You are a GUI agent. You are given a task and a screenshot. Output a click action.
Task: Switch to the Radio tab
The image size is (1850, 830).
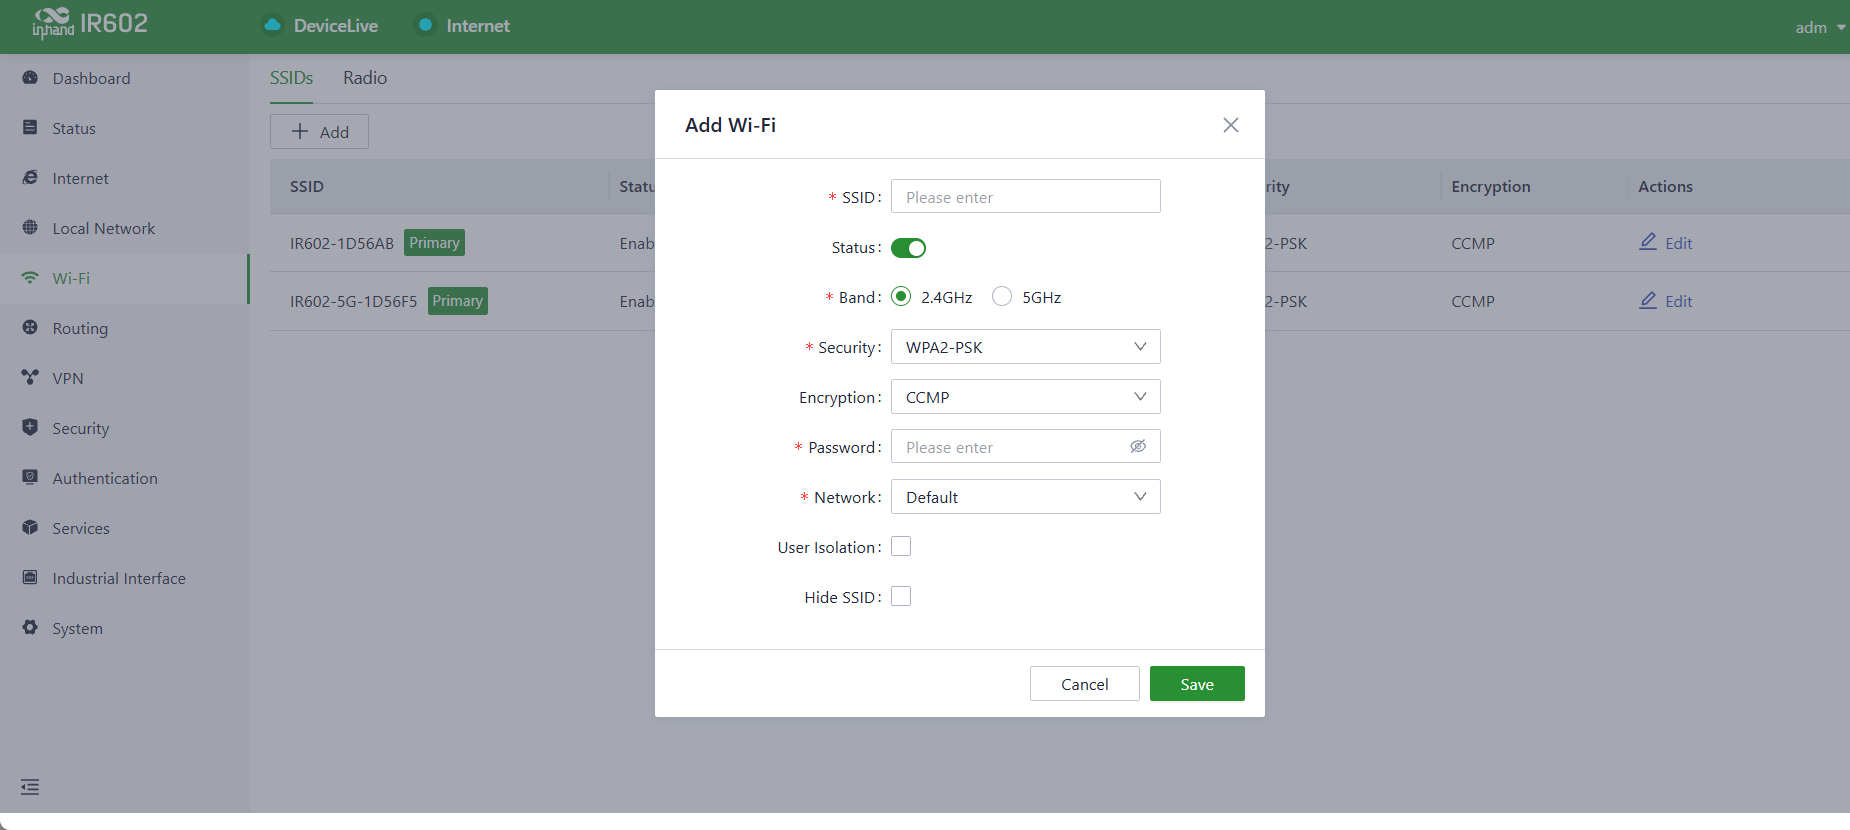[365, 78]
